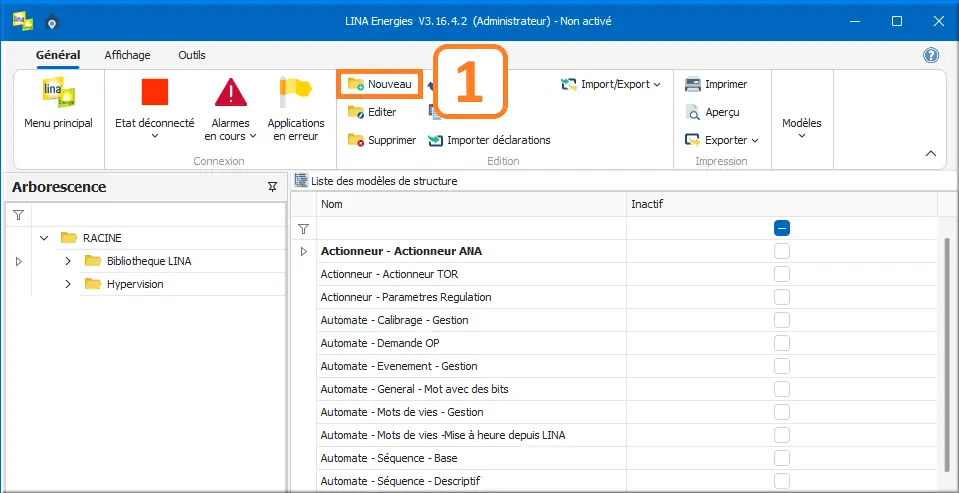Click the location pin icon in title bar

coord(53,23)
